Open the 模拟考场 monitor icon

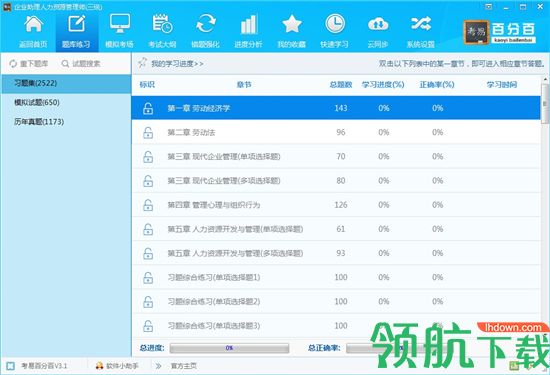tap(120, 24)
